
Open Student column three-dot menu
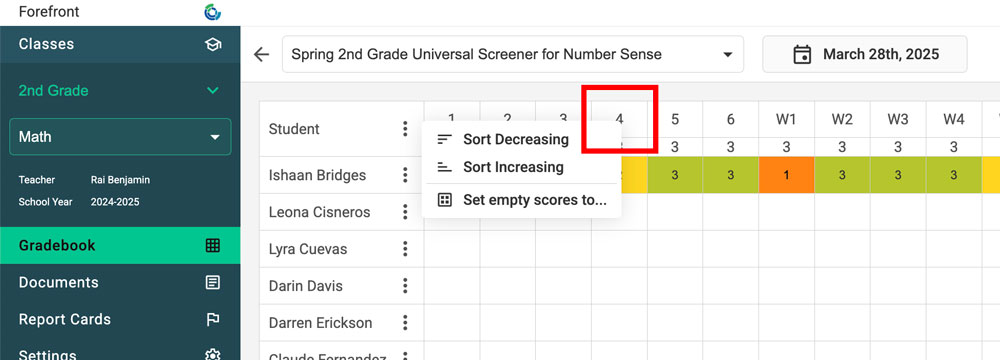click(405, 129)
